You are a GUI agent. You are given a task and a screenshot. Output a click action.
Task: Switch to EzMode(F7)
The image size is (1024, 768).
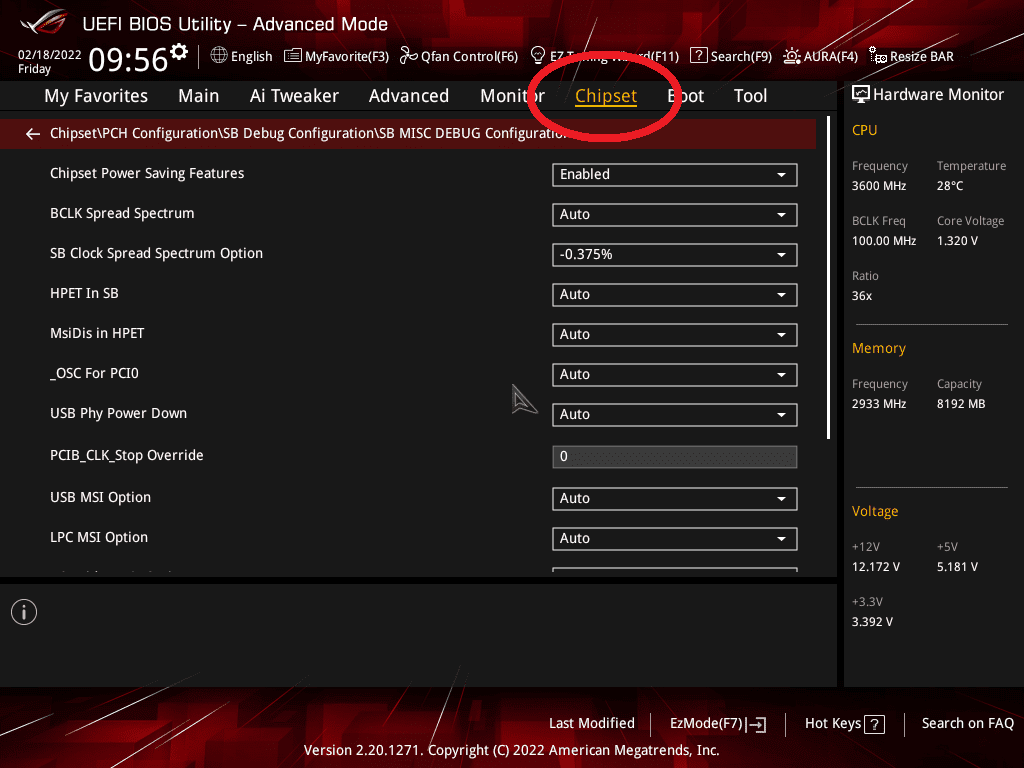point(718,724)
